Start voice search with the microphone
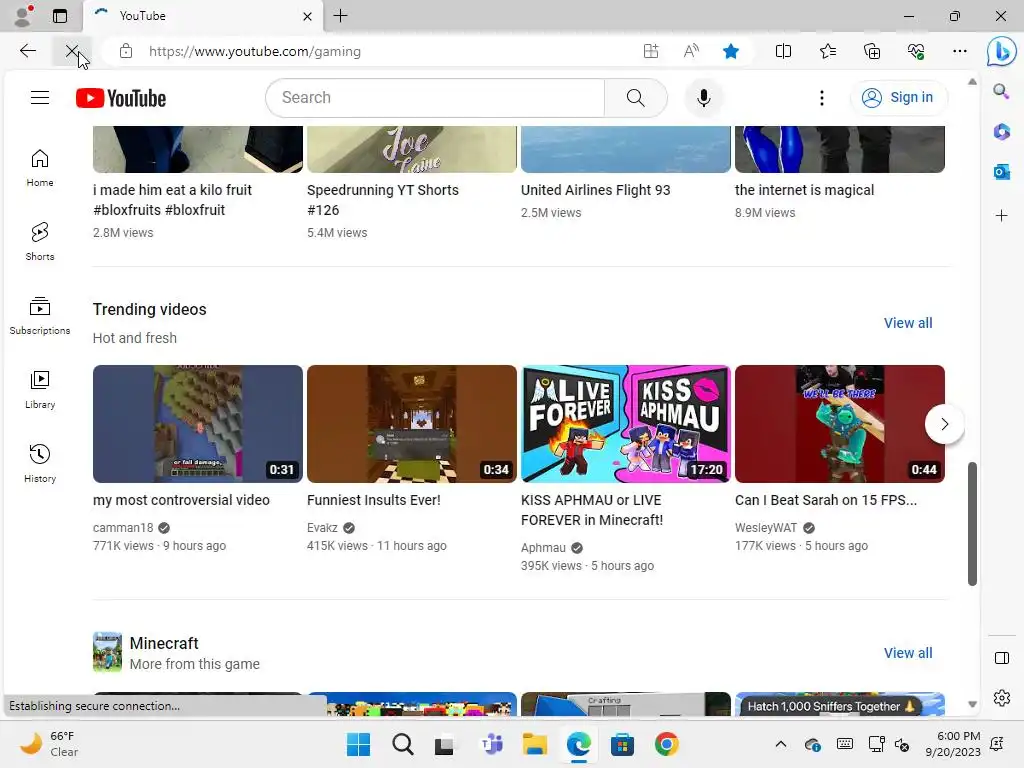 703,98
